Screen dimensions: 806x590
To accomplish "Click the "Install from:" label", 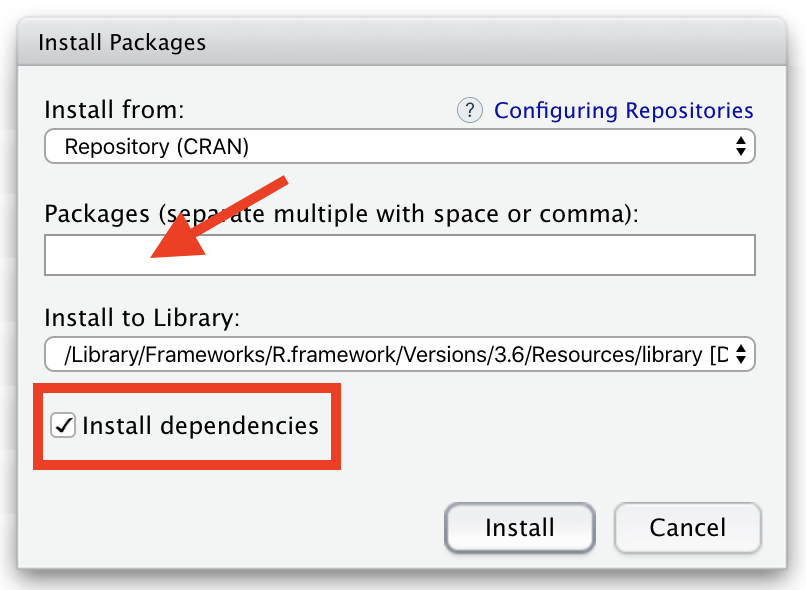I will pyautogui.click(x=115, y=110).
